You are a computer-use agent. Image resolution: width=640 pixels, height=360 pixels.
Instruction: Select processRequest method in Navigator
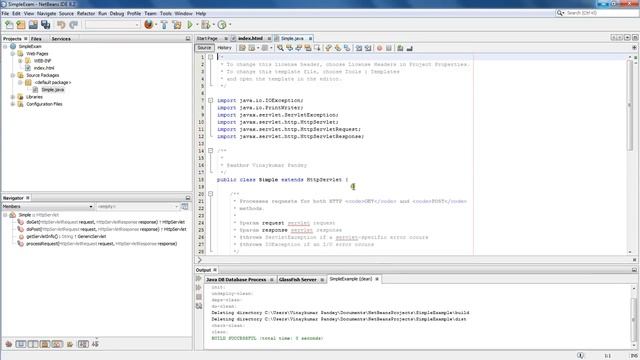tap(102, 244)
